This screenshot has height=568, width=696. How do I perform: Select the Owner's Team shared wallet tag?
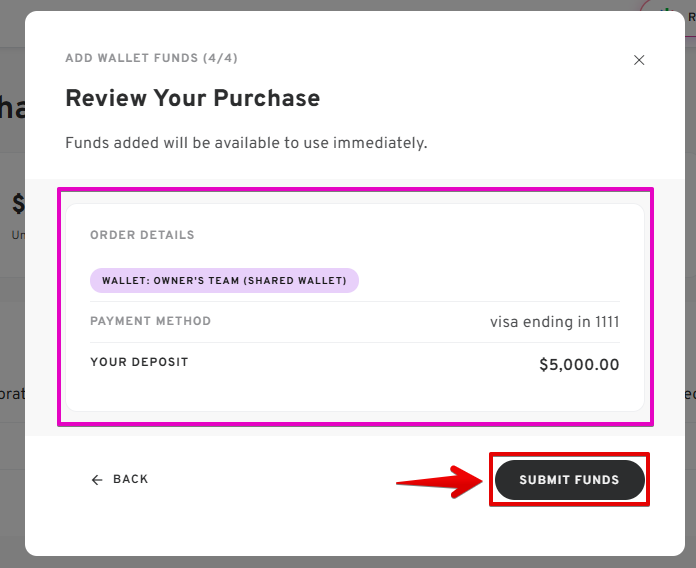tap(224, 281)
